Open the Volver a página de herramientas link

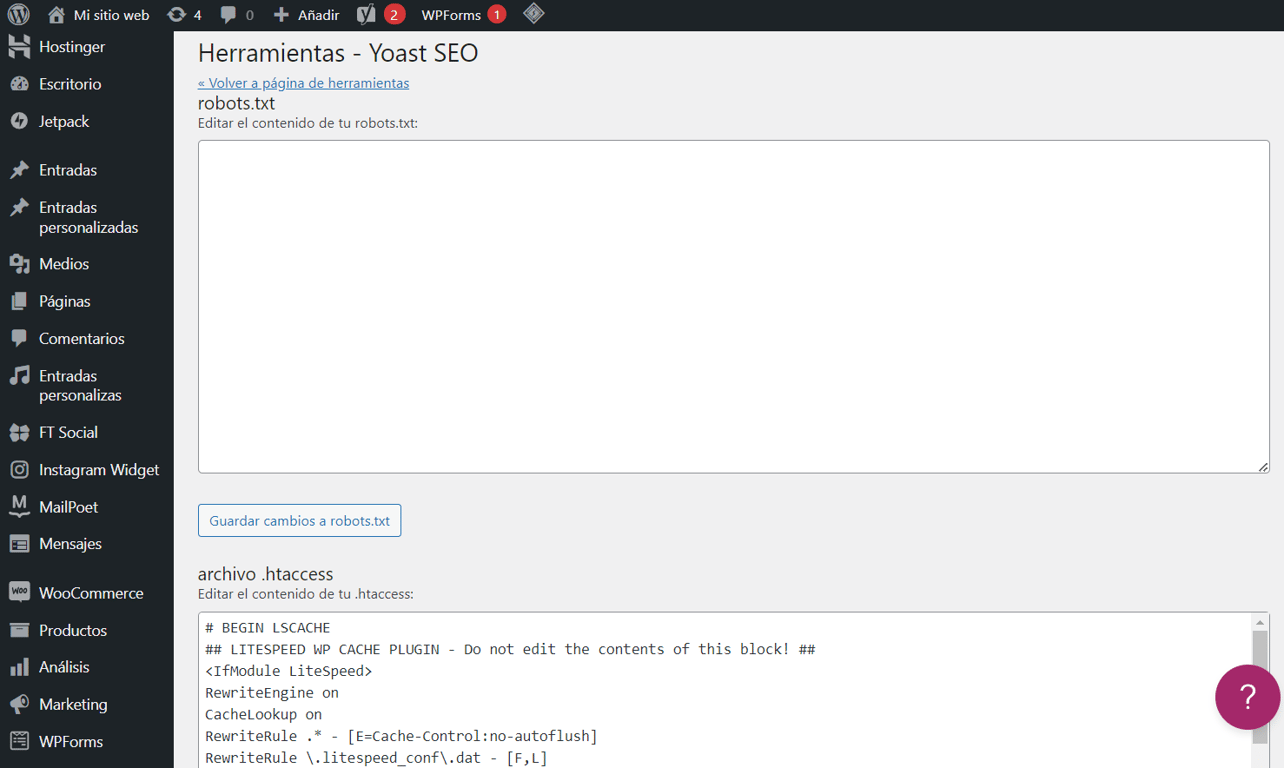pyautogui.click(x=303, y=83)
